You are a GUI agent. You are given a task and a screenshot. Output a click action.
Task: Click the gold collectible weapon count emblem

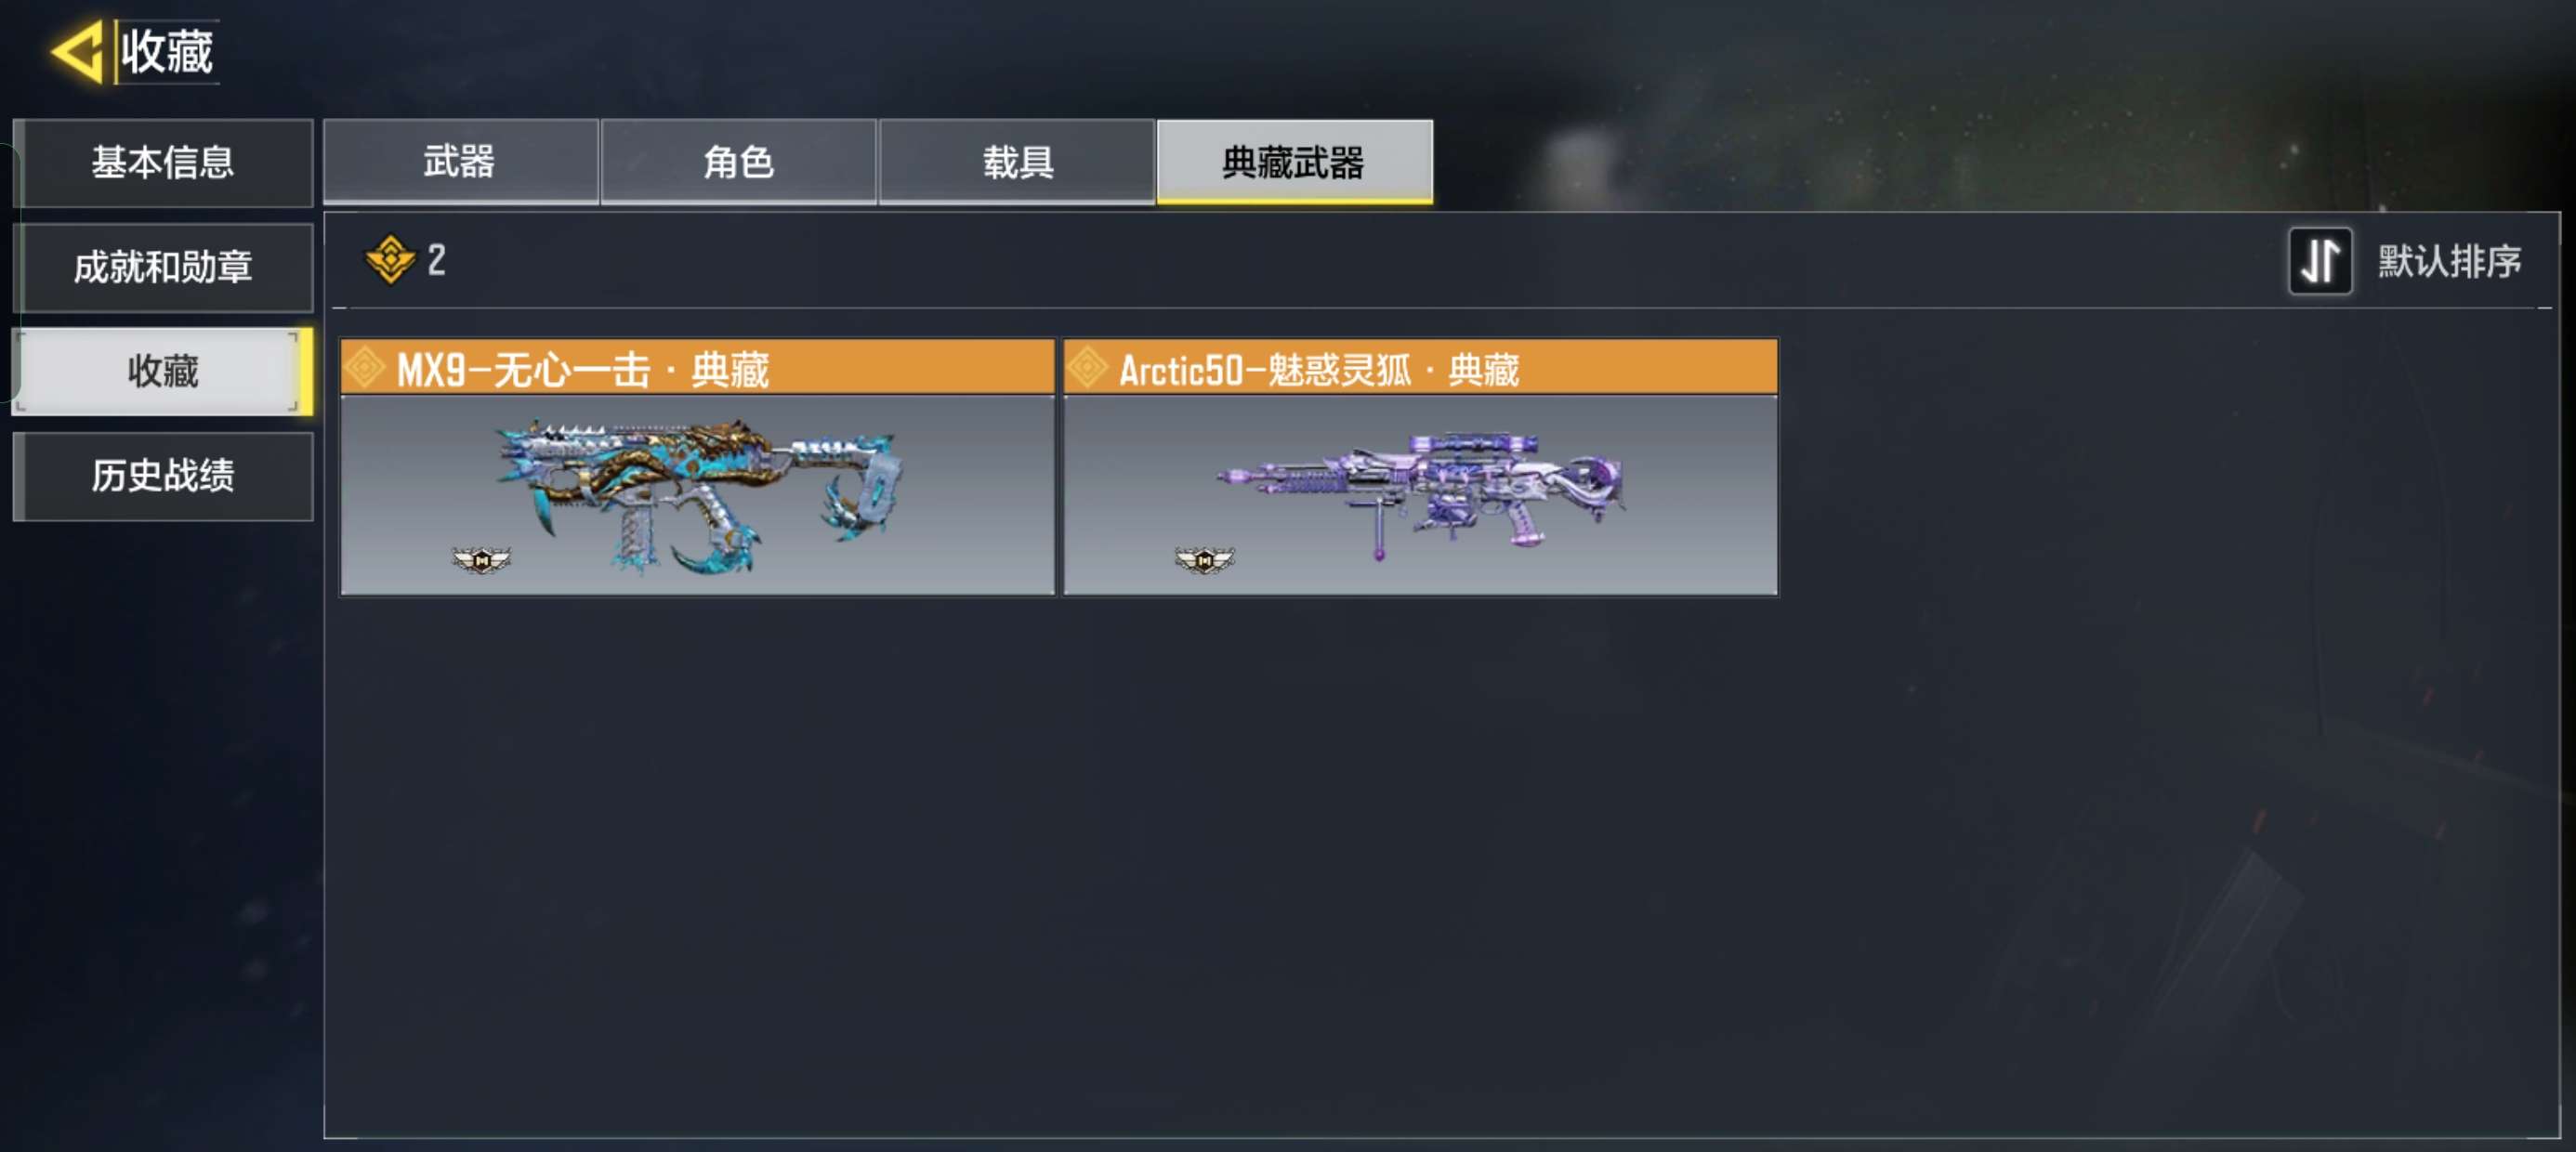click(x=390, y=260)
